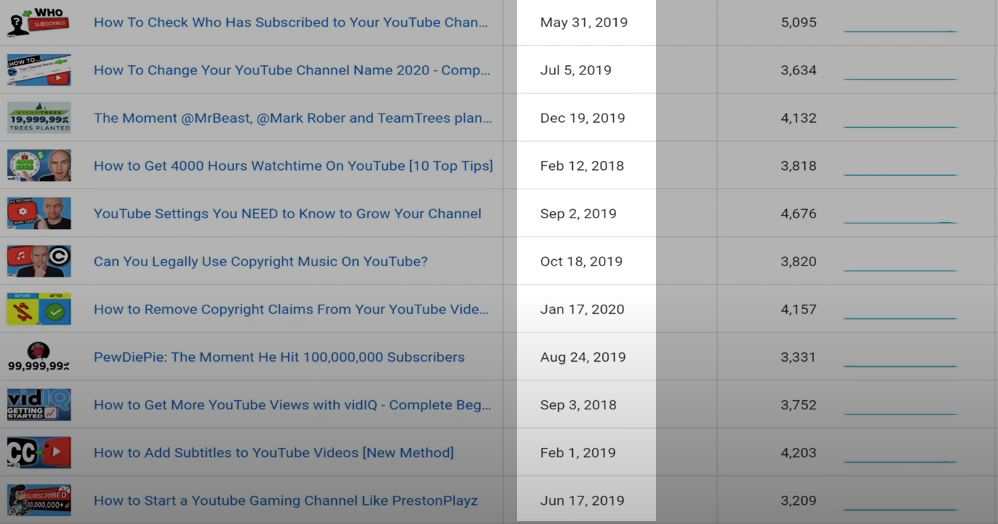Click Can You Legally Use Copyright Music title
998x524 pixels.
pyautogui.click(x=260, y=261)
